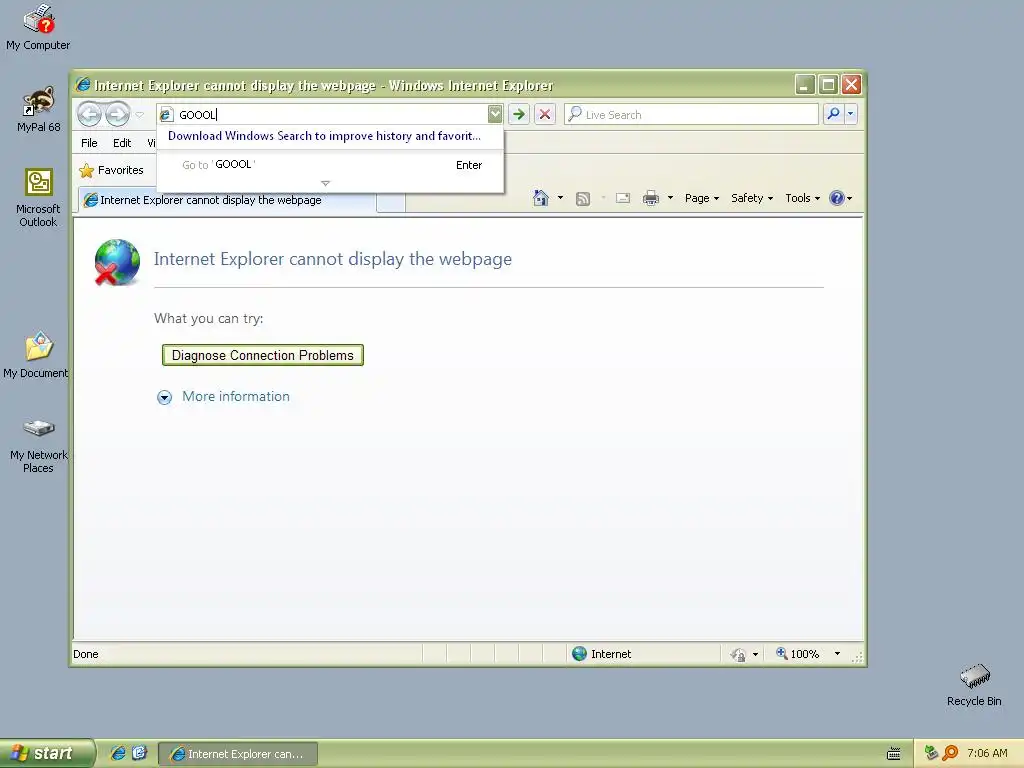Click the RSS Feeds icon
1024x768 pixels.
point(583,199)
